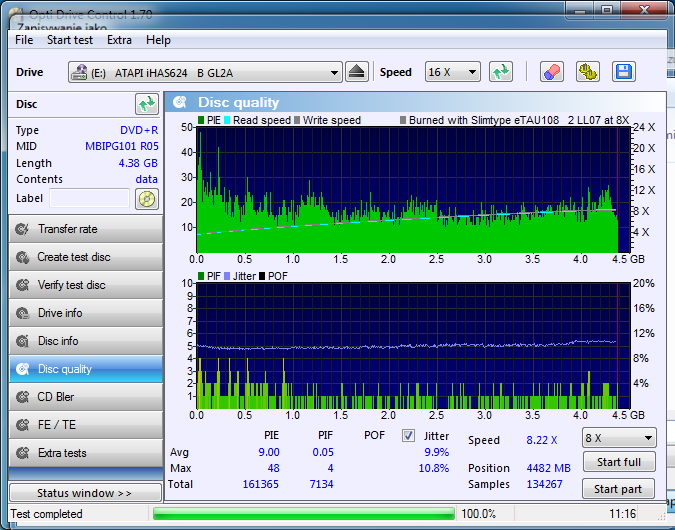
Task: Open options with the yellow gear icon
Action: tap(588, 72)
